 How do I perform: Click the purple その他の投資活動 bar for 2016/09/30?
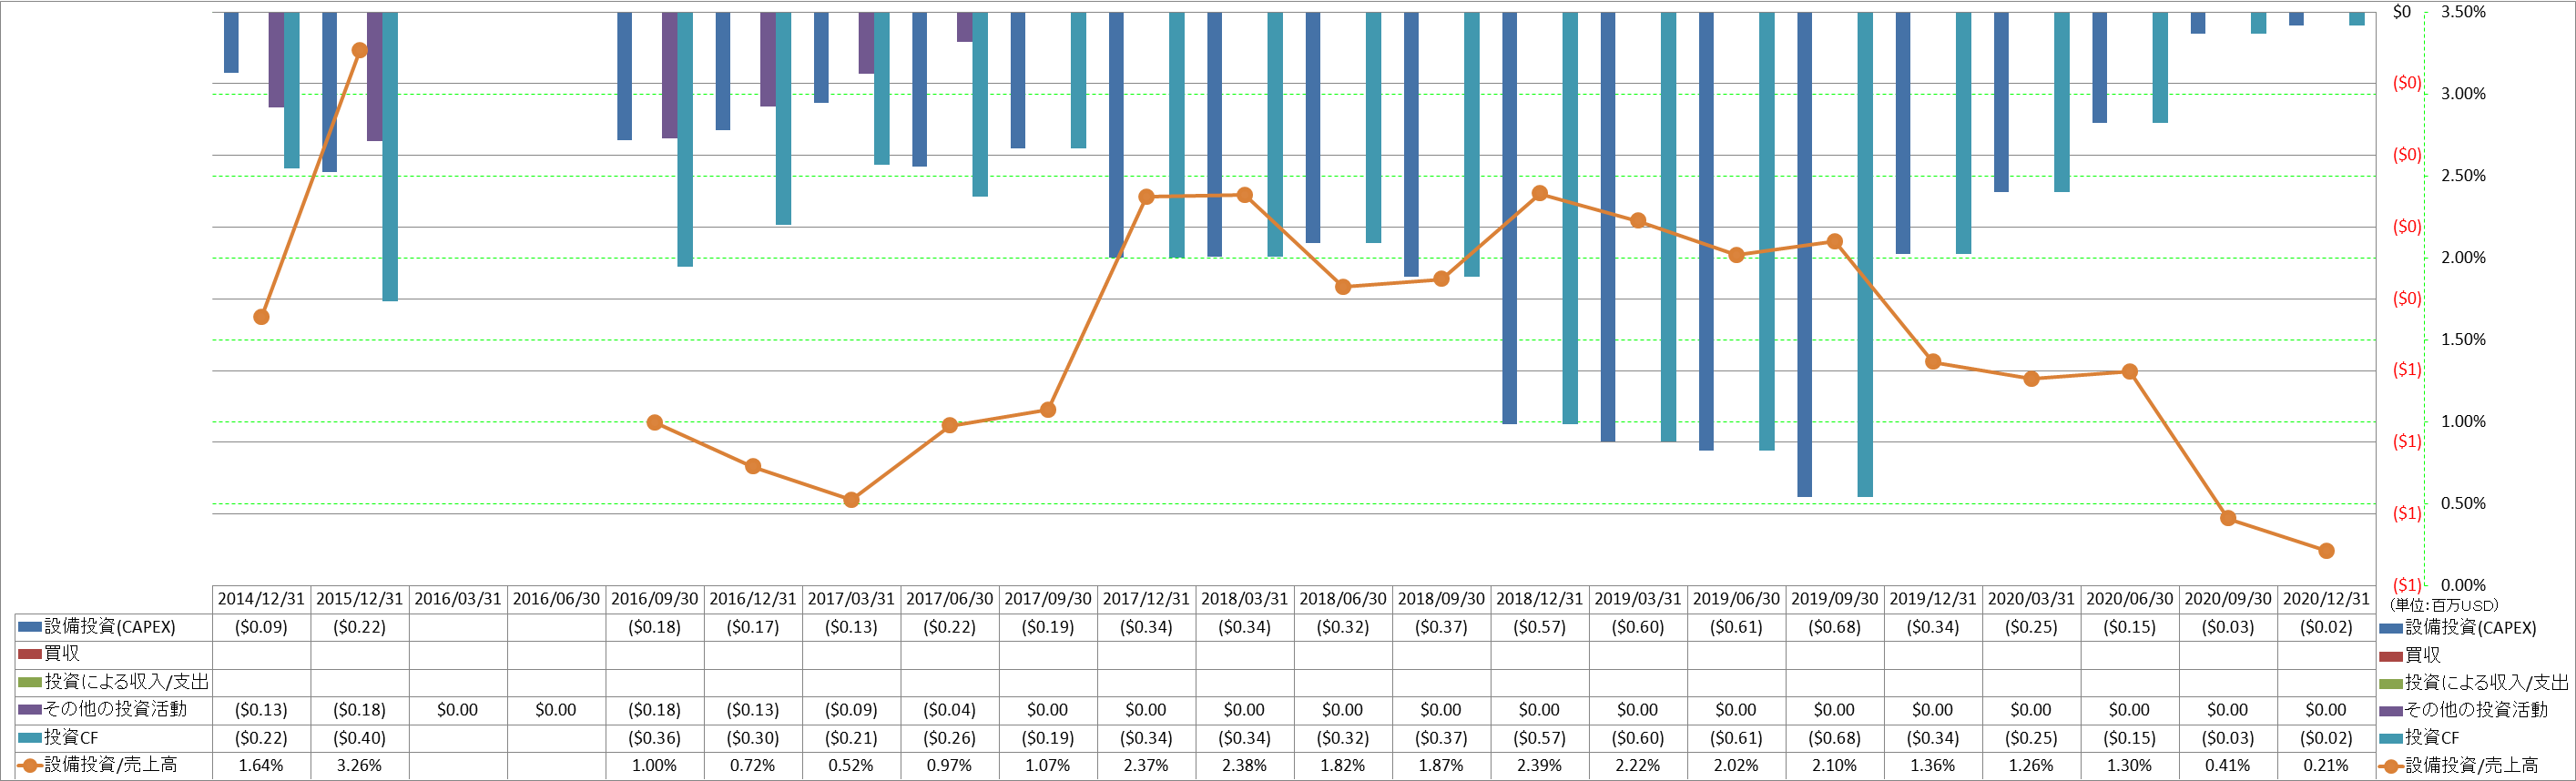[x=670, y=75]
